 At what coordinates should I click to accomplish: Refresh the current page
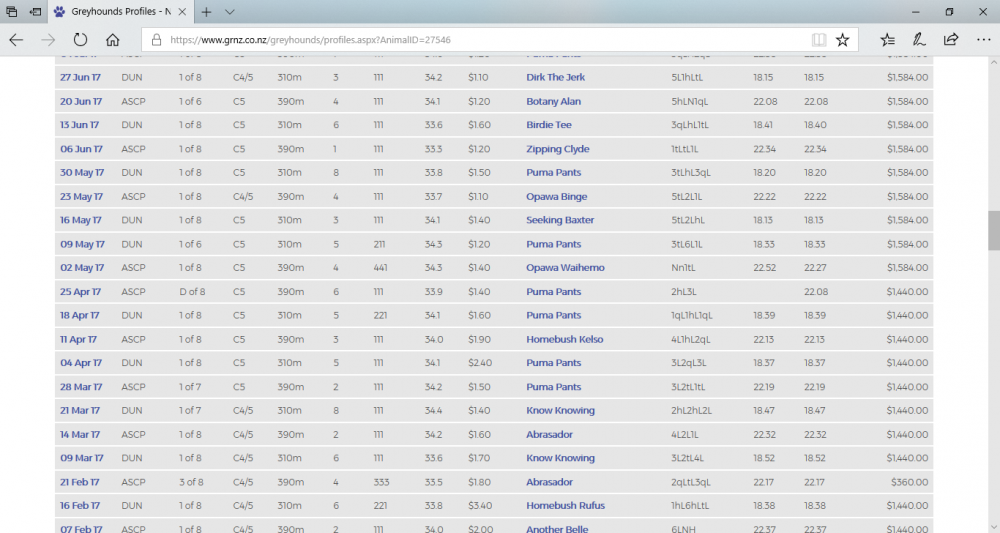pyautogui.click(x=80, y=40)
